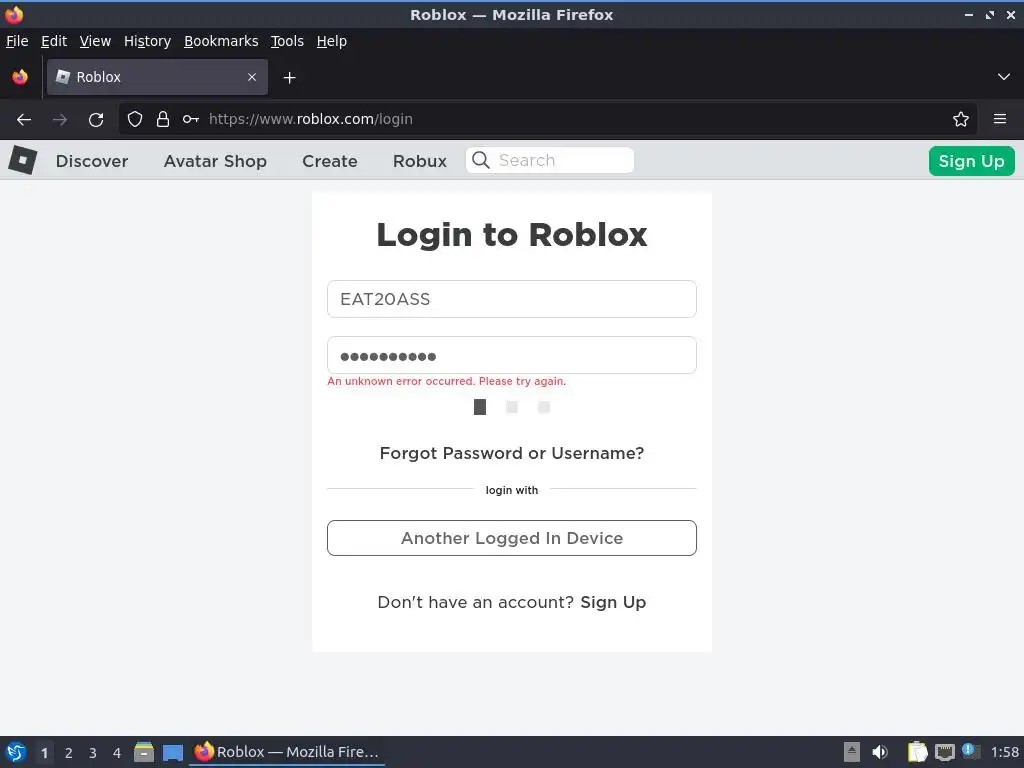Open the History menu
The image size is (1024, 768).
tap(148, 41)
